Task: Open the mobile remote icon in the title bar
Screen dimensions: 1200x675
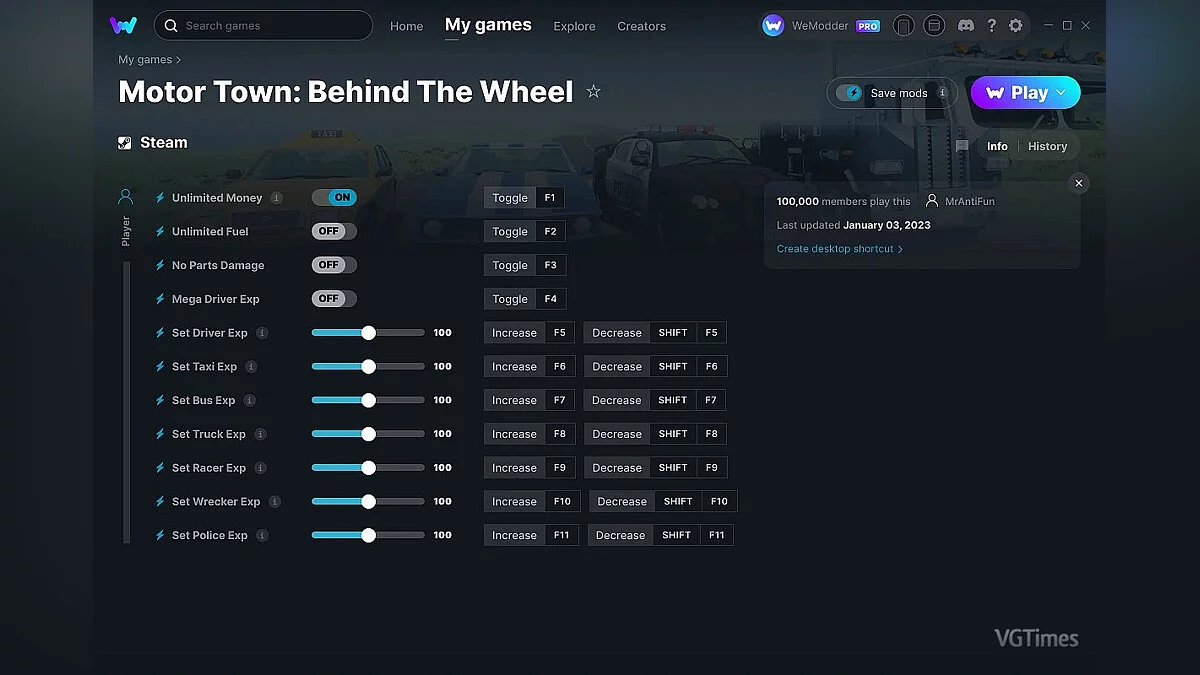Action: (x=903, y=25)
